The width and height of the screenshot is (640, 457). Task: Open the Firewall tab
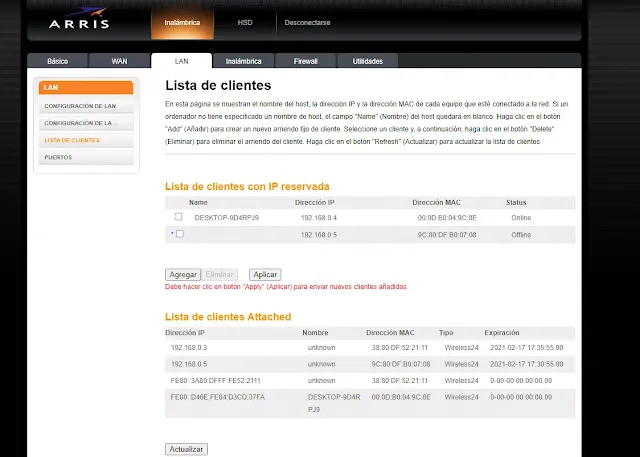[x=306, y=61]
